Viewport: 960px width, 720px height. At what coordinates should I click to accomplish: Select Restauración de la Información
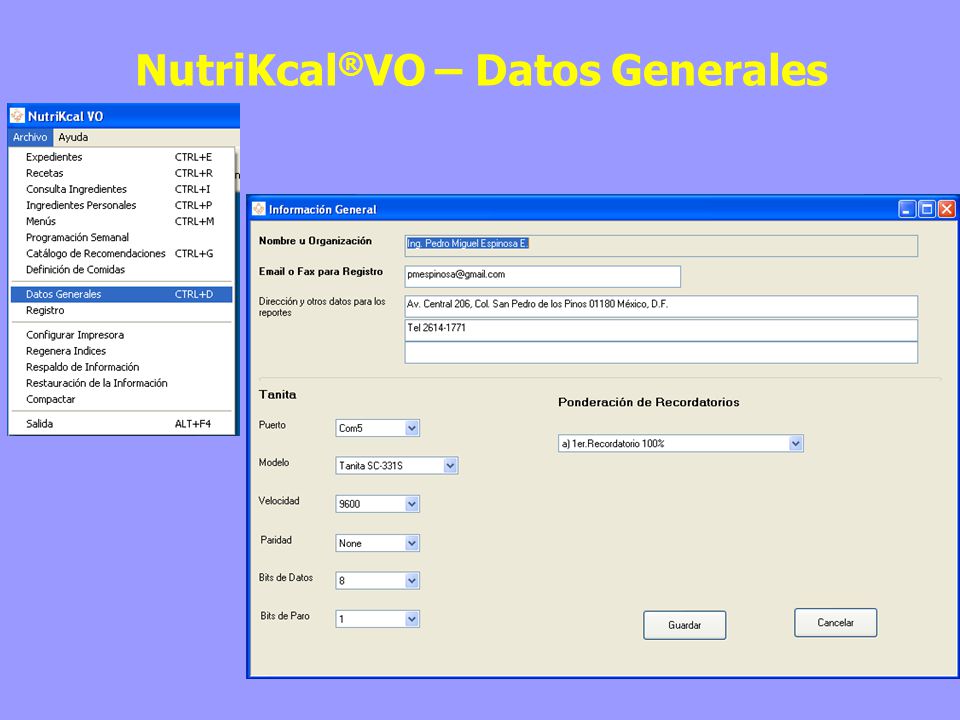coord(121,383)
